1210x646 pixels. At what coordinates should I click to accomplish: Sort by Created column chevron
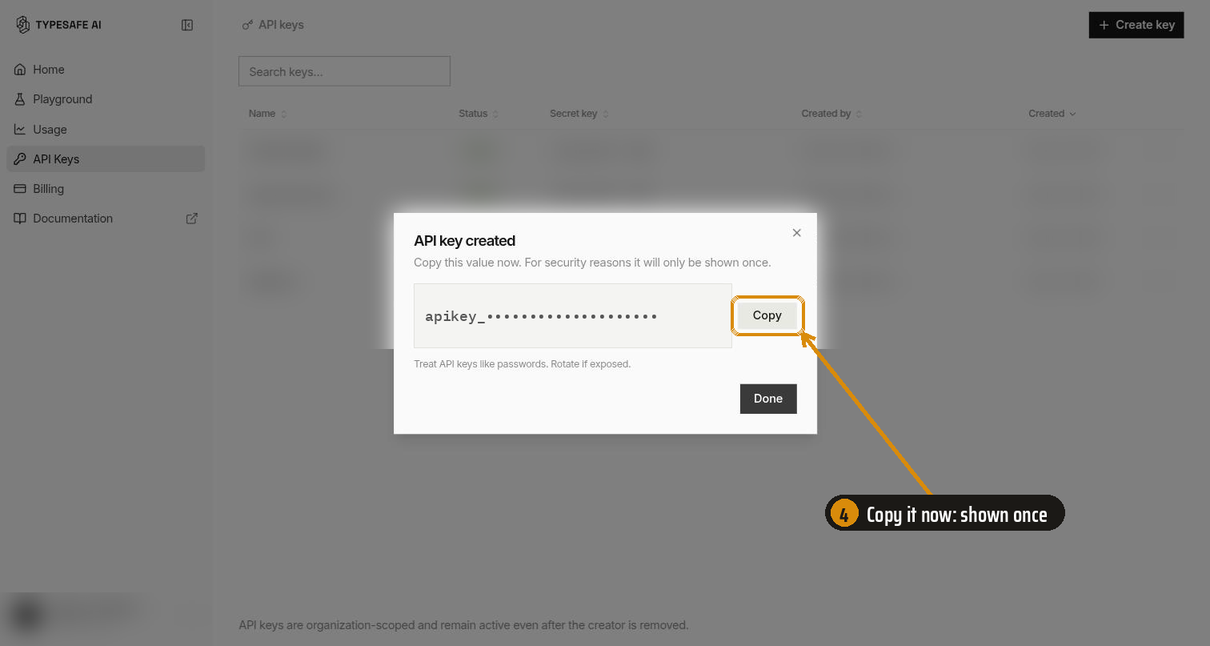point(1073,114)
